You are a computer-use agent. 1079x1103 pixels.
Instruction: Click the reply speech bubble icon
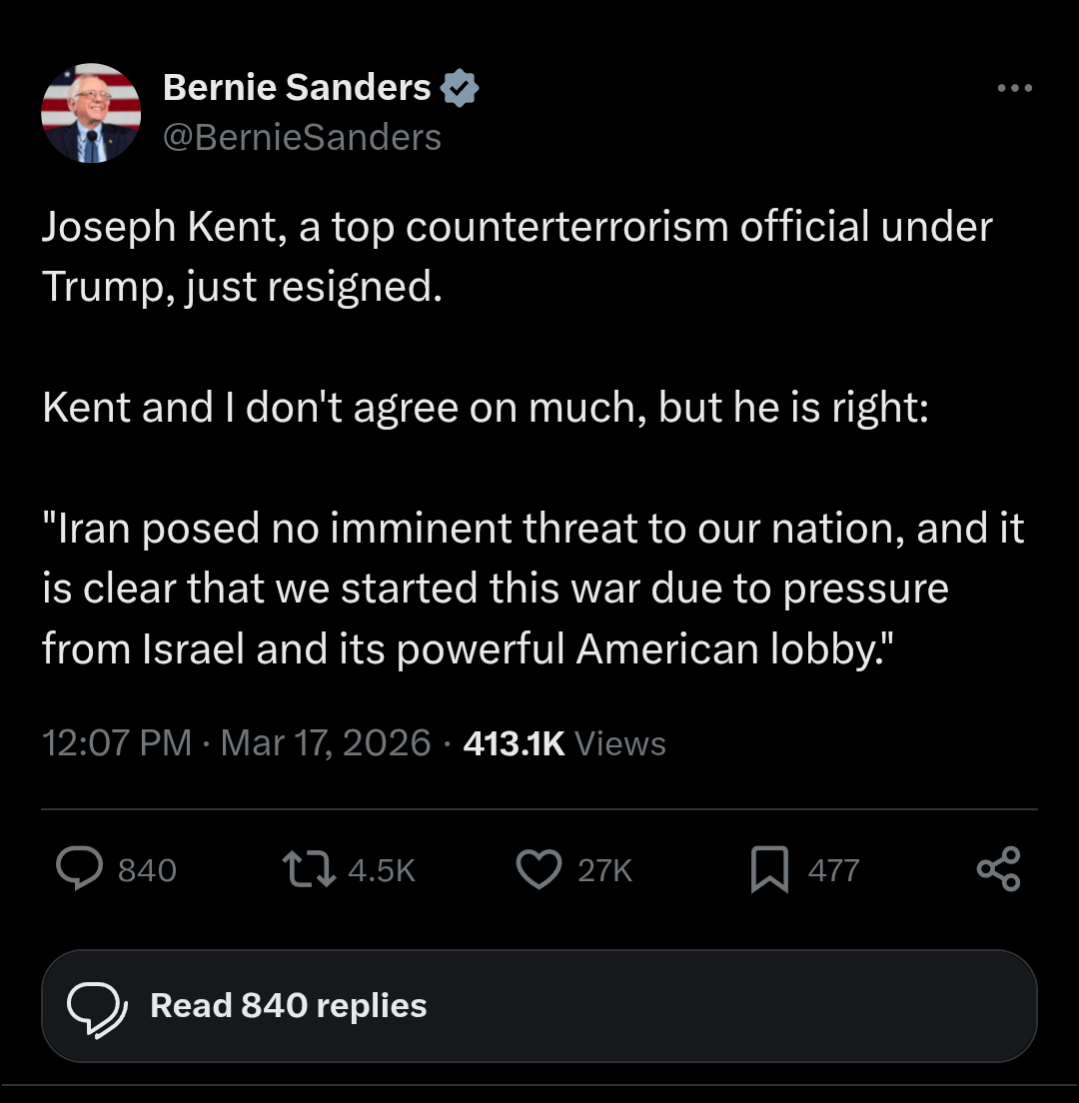81,869
